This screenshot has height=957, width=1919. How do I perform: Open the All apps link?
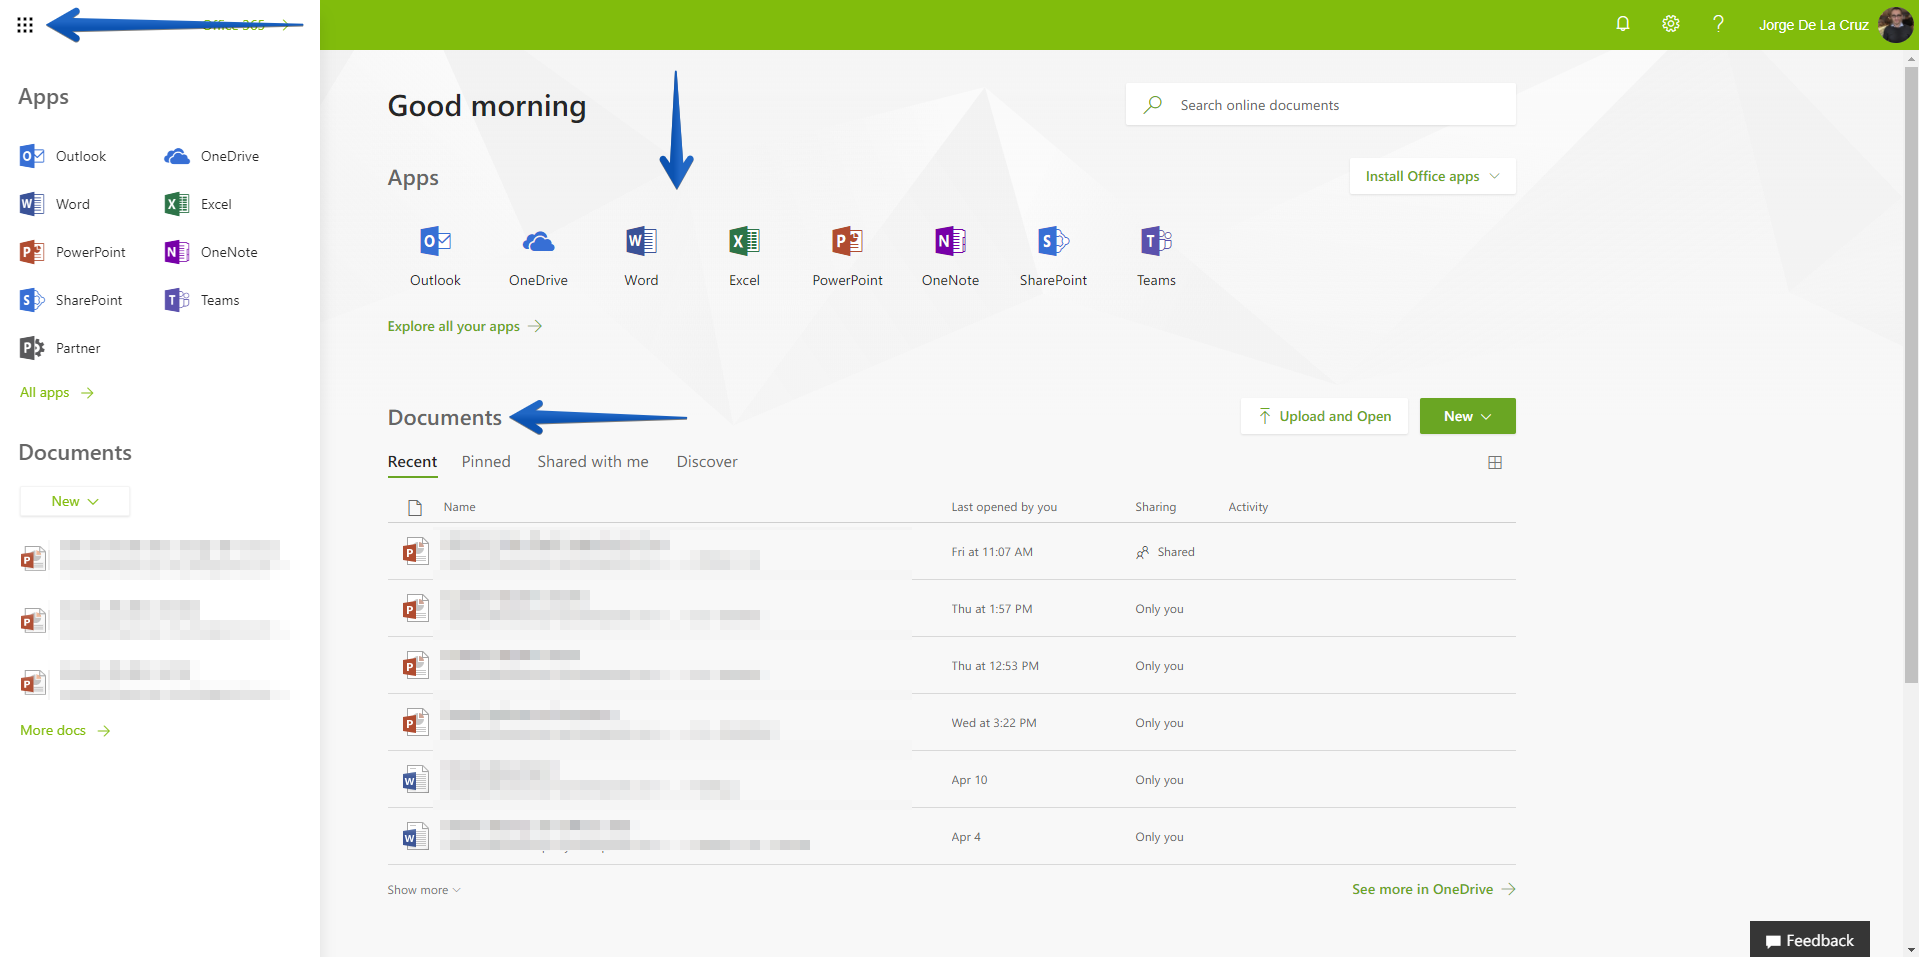pyautogui.click(x=57, y=393)
